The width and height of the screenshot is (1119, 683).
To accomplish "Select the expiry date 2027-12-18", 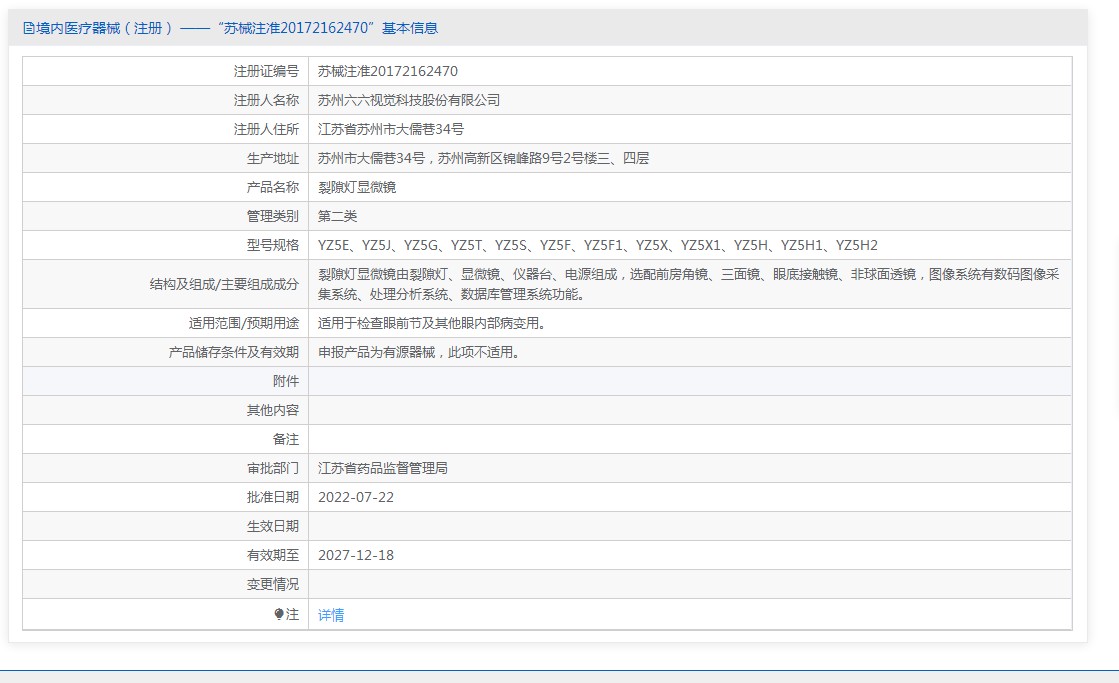I will pos(355,555).
